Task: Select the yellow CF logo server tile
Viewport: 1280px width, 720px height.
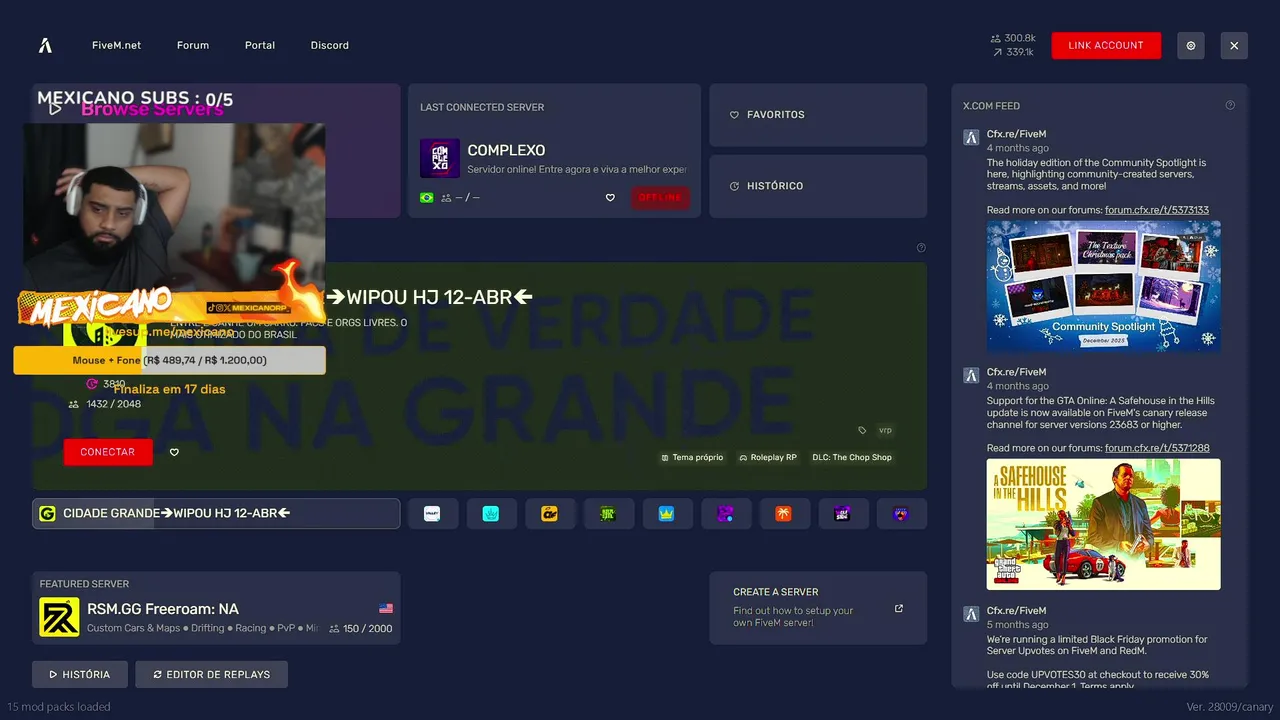Action: 549,513
